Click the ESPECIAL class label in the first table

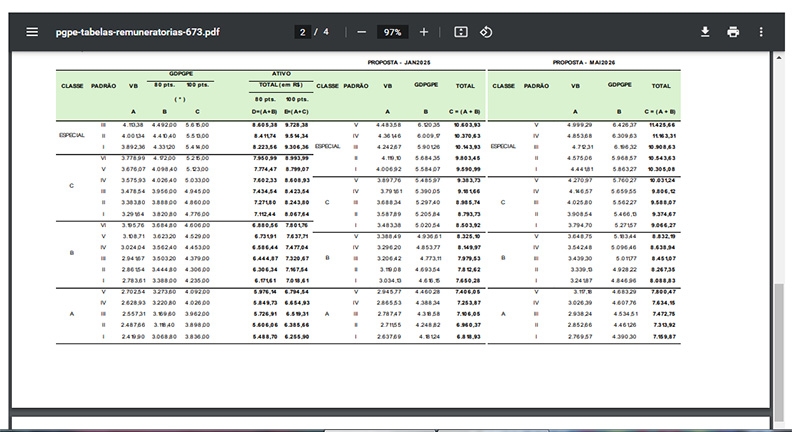click(73, 134)
